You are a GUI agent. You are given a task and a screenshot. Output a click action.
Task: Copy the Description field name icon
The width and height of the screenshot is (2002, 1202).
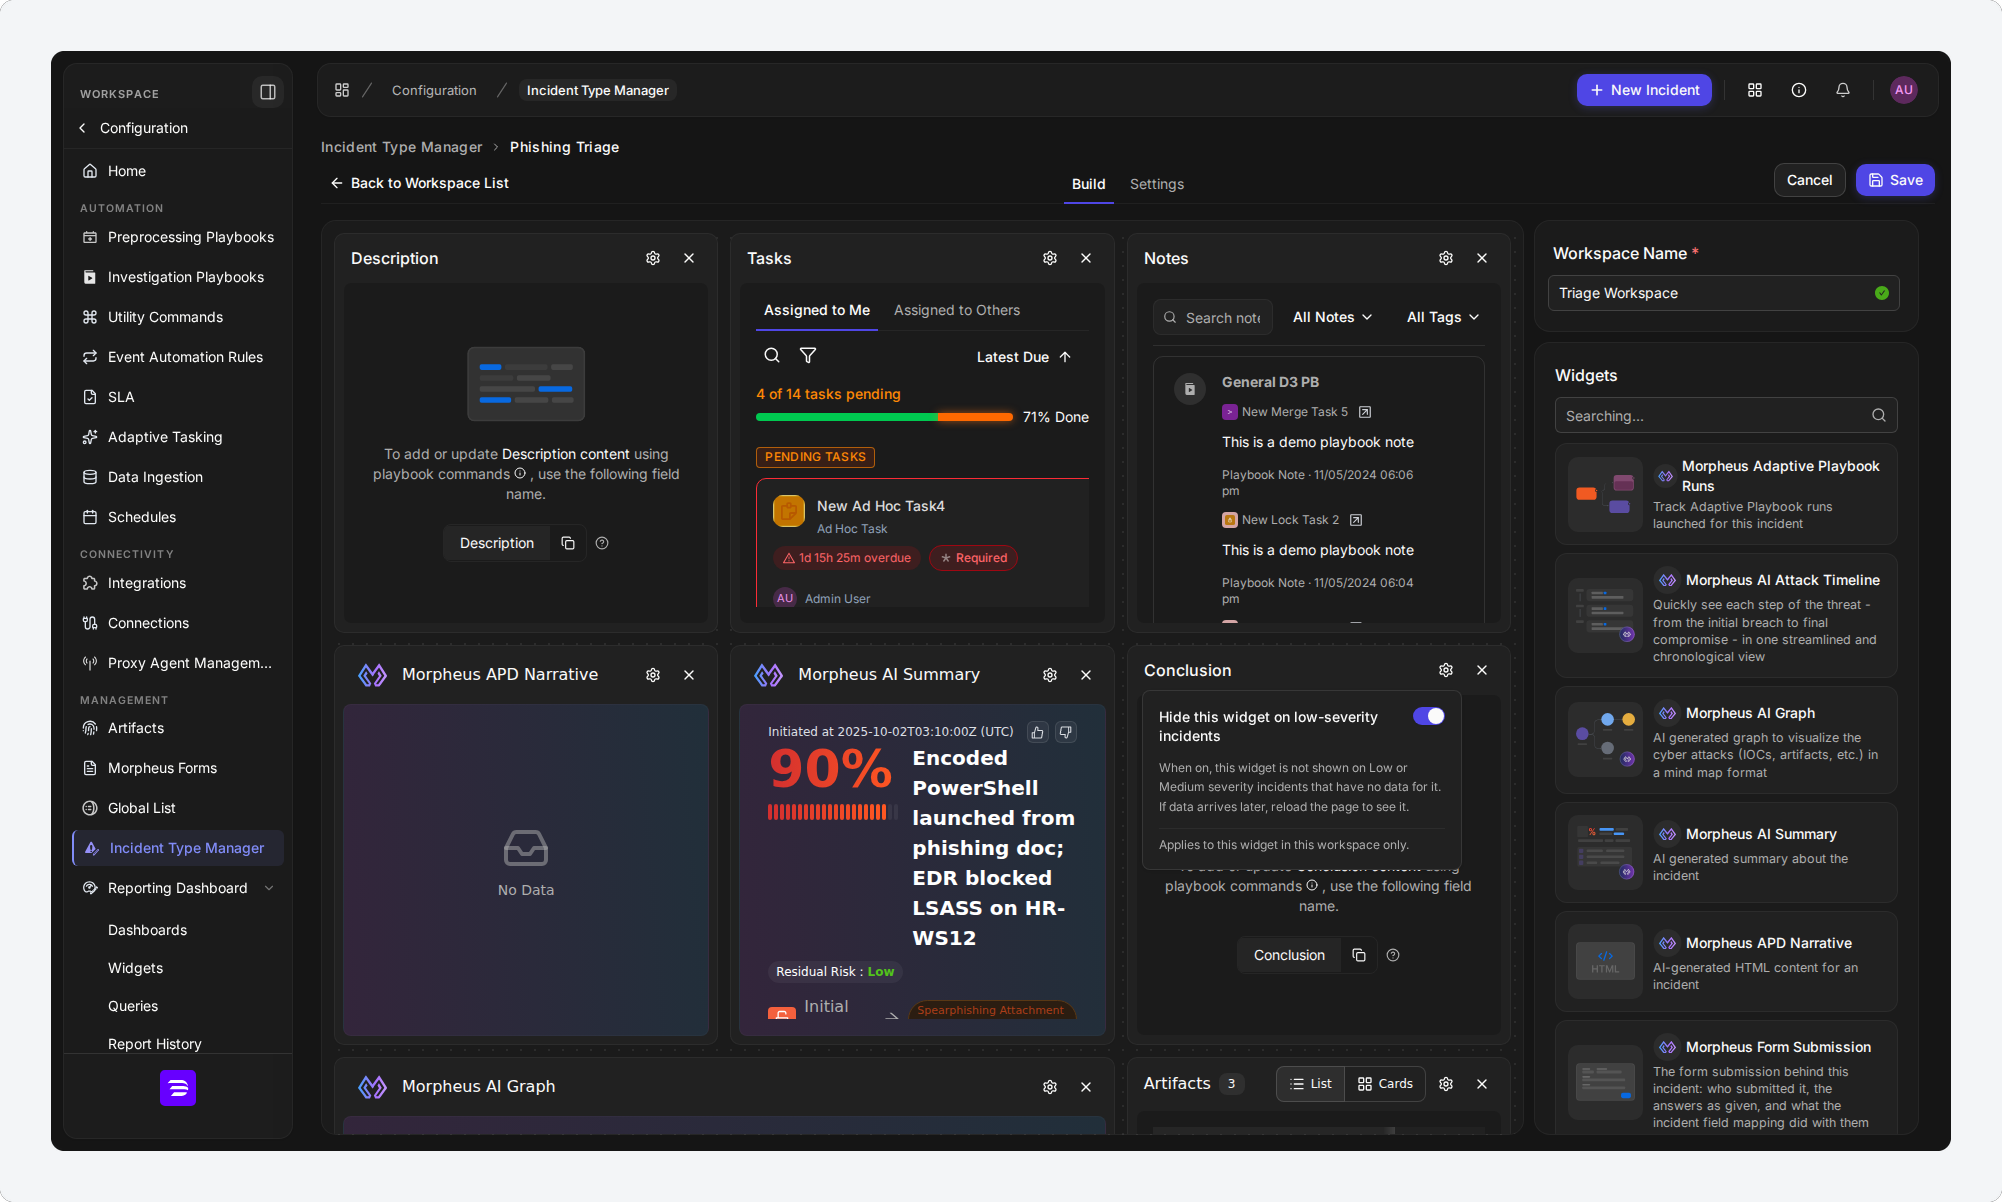tap(568, 543)
